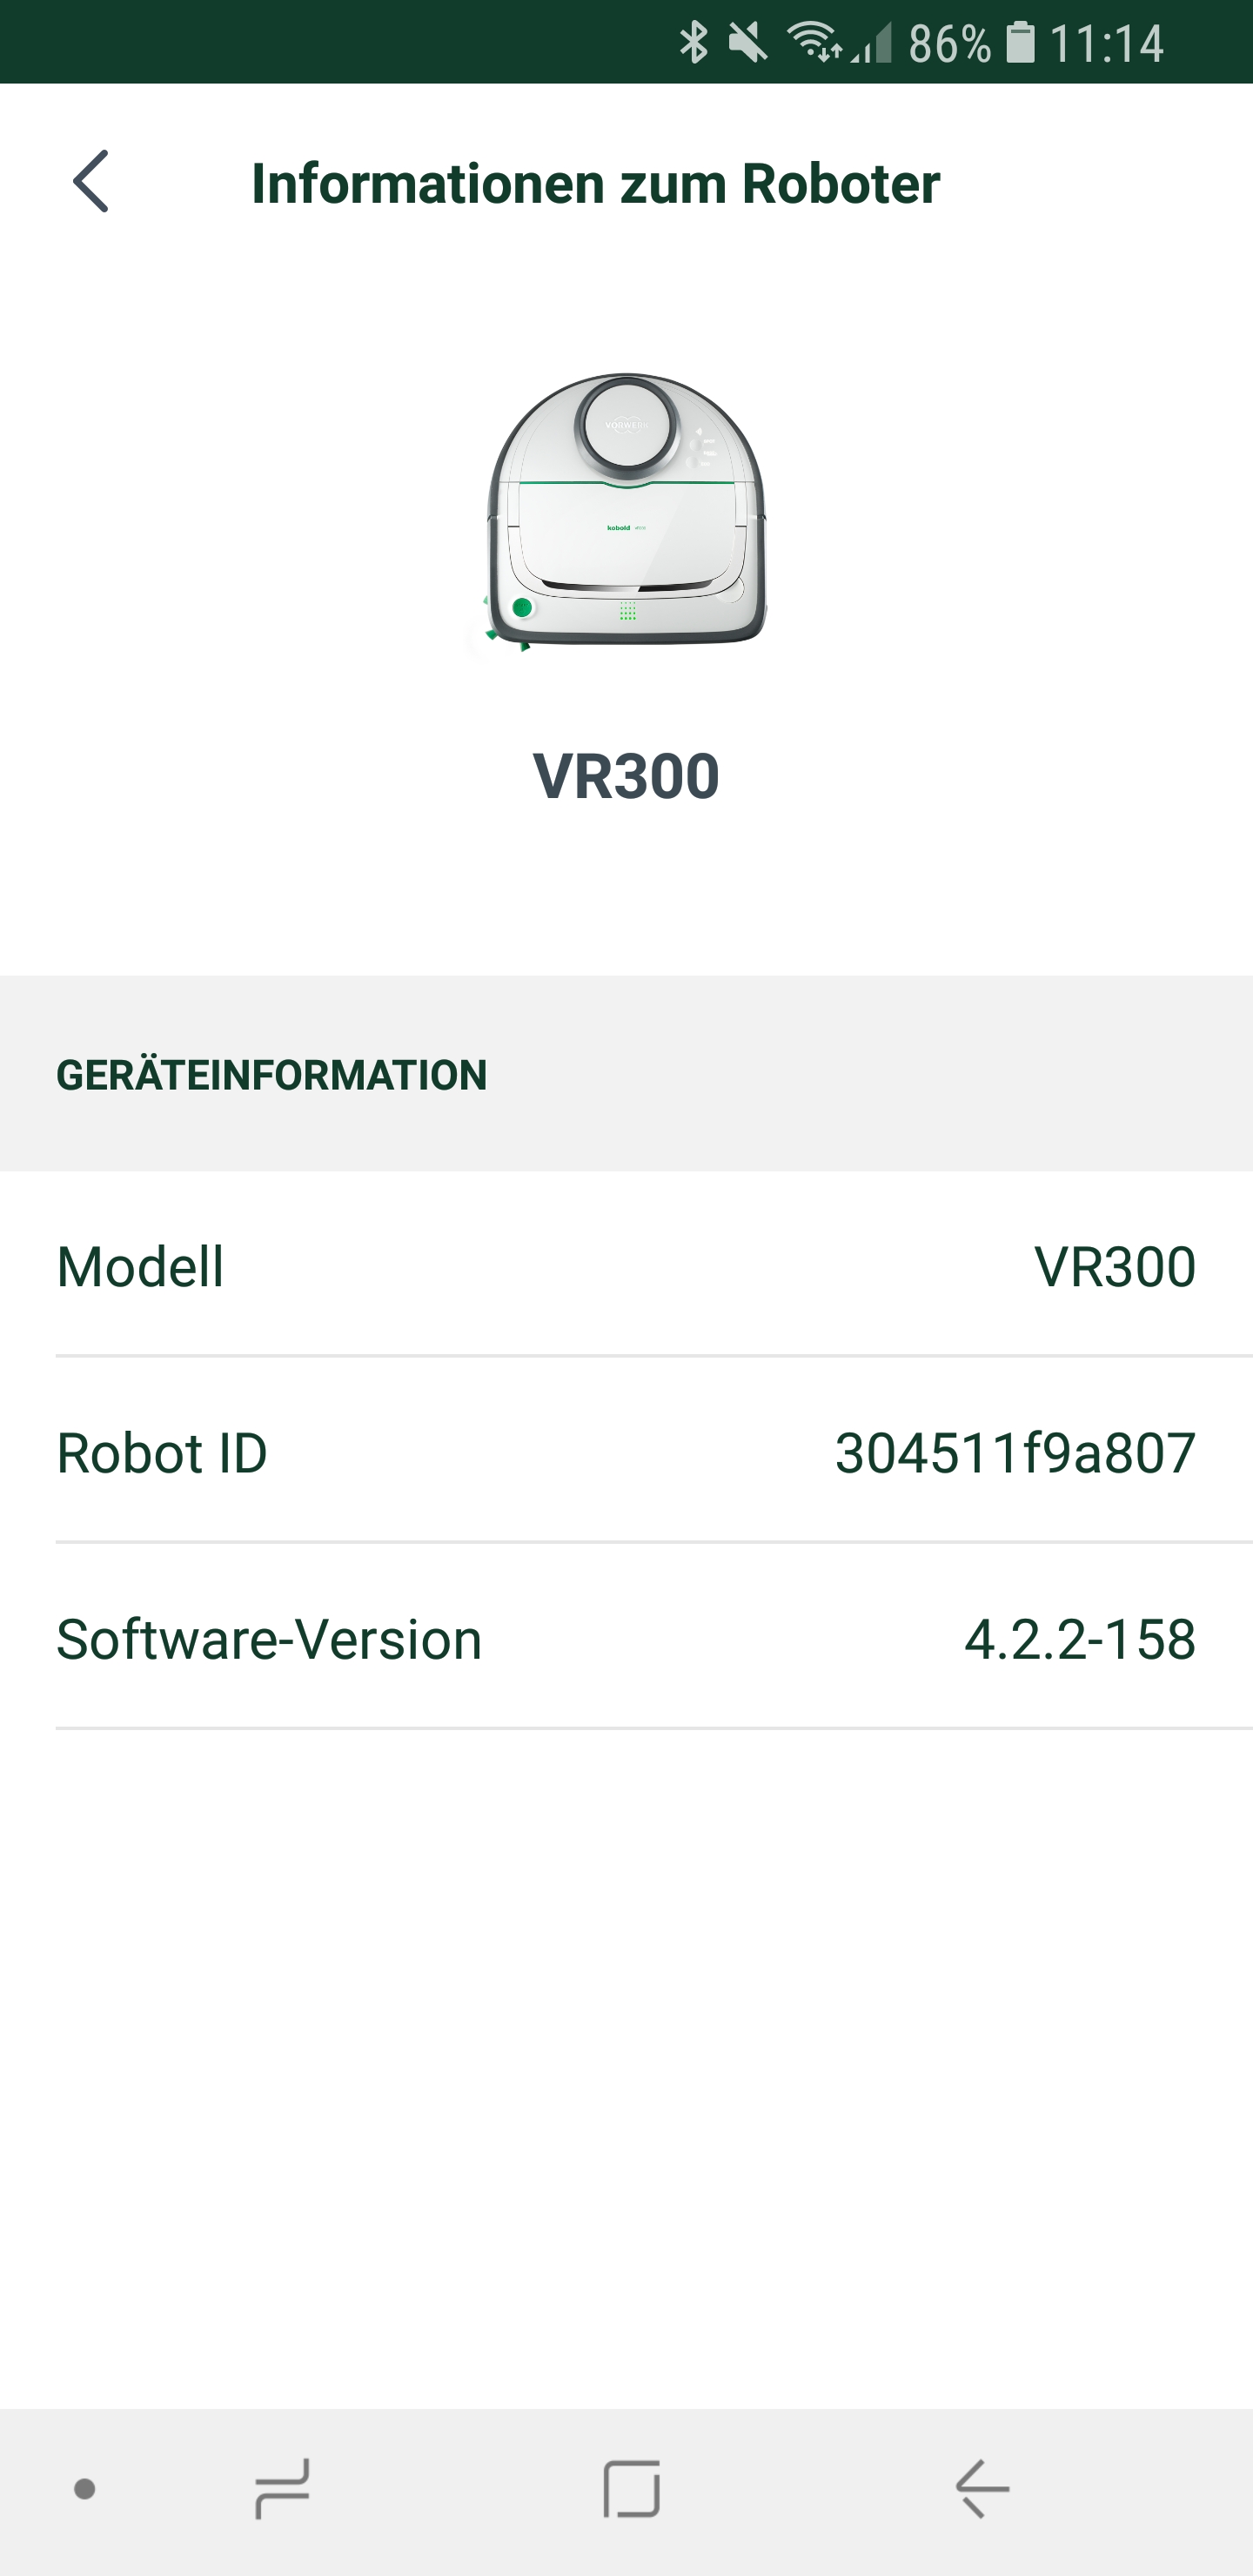Select the Software-Version row label
The image size is (1253, 2576).
point(269,1639)
